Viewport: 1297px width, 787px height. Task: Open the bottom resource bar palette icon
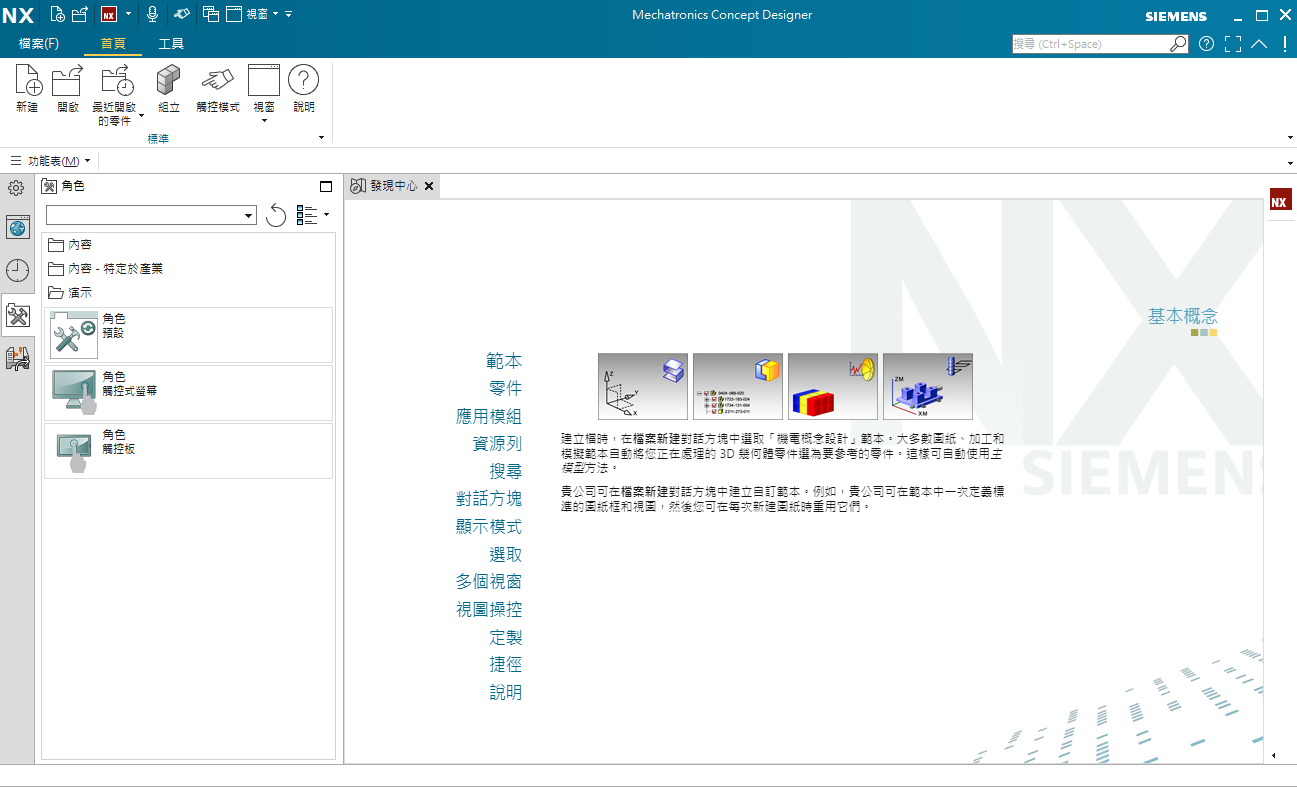tap(17, 358)
